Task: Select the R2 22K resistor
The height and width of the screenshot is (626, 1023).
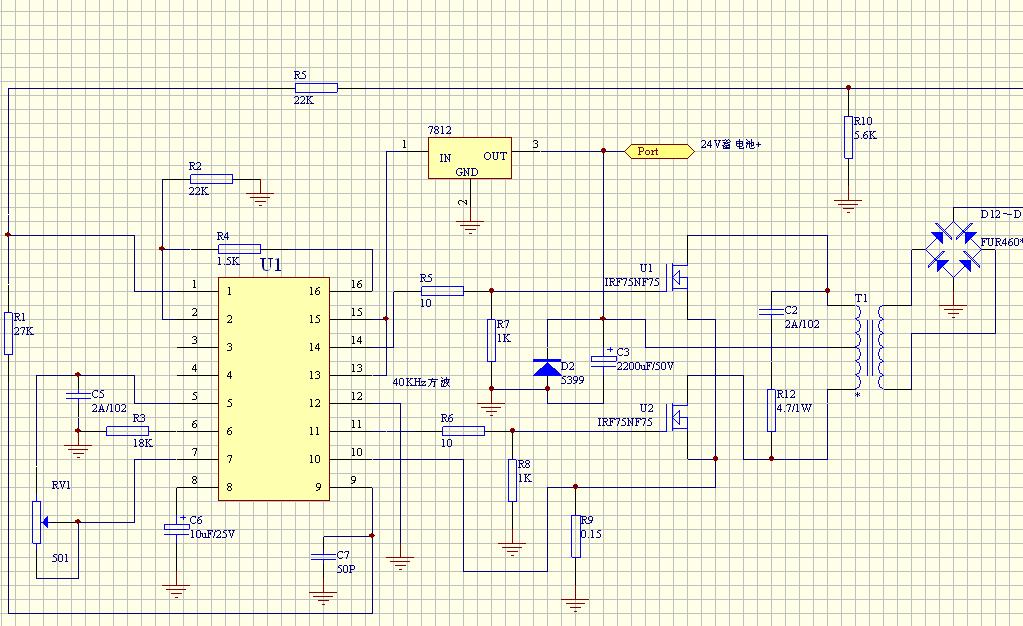Action: coord(210,179)
